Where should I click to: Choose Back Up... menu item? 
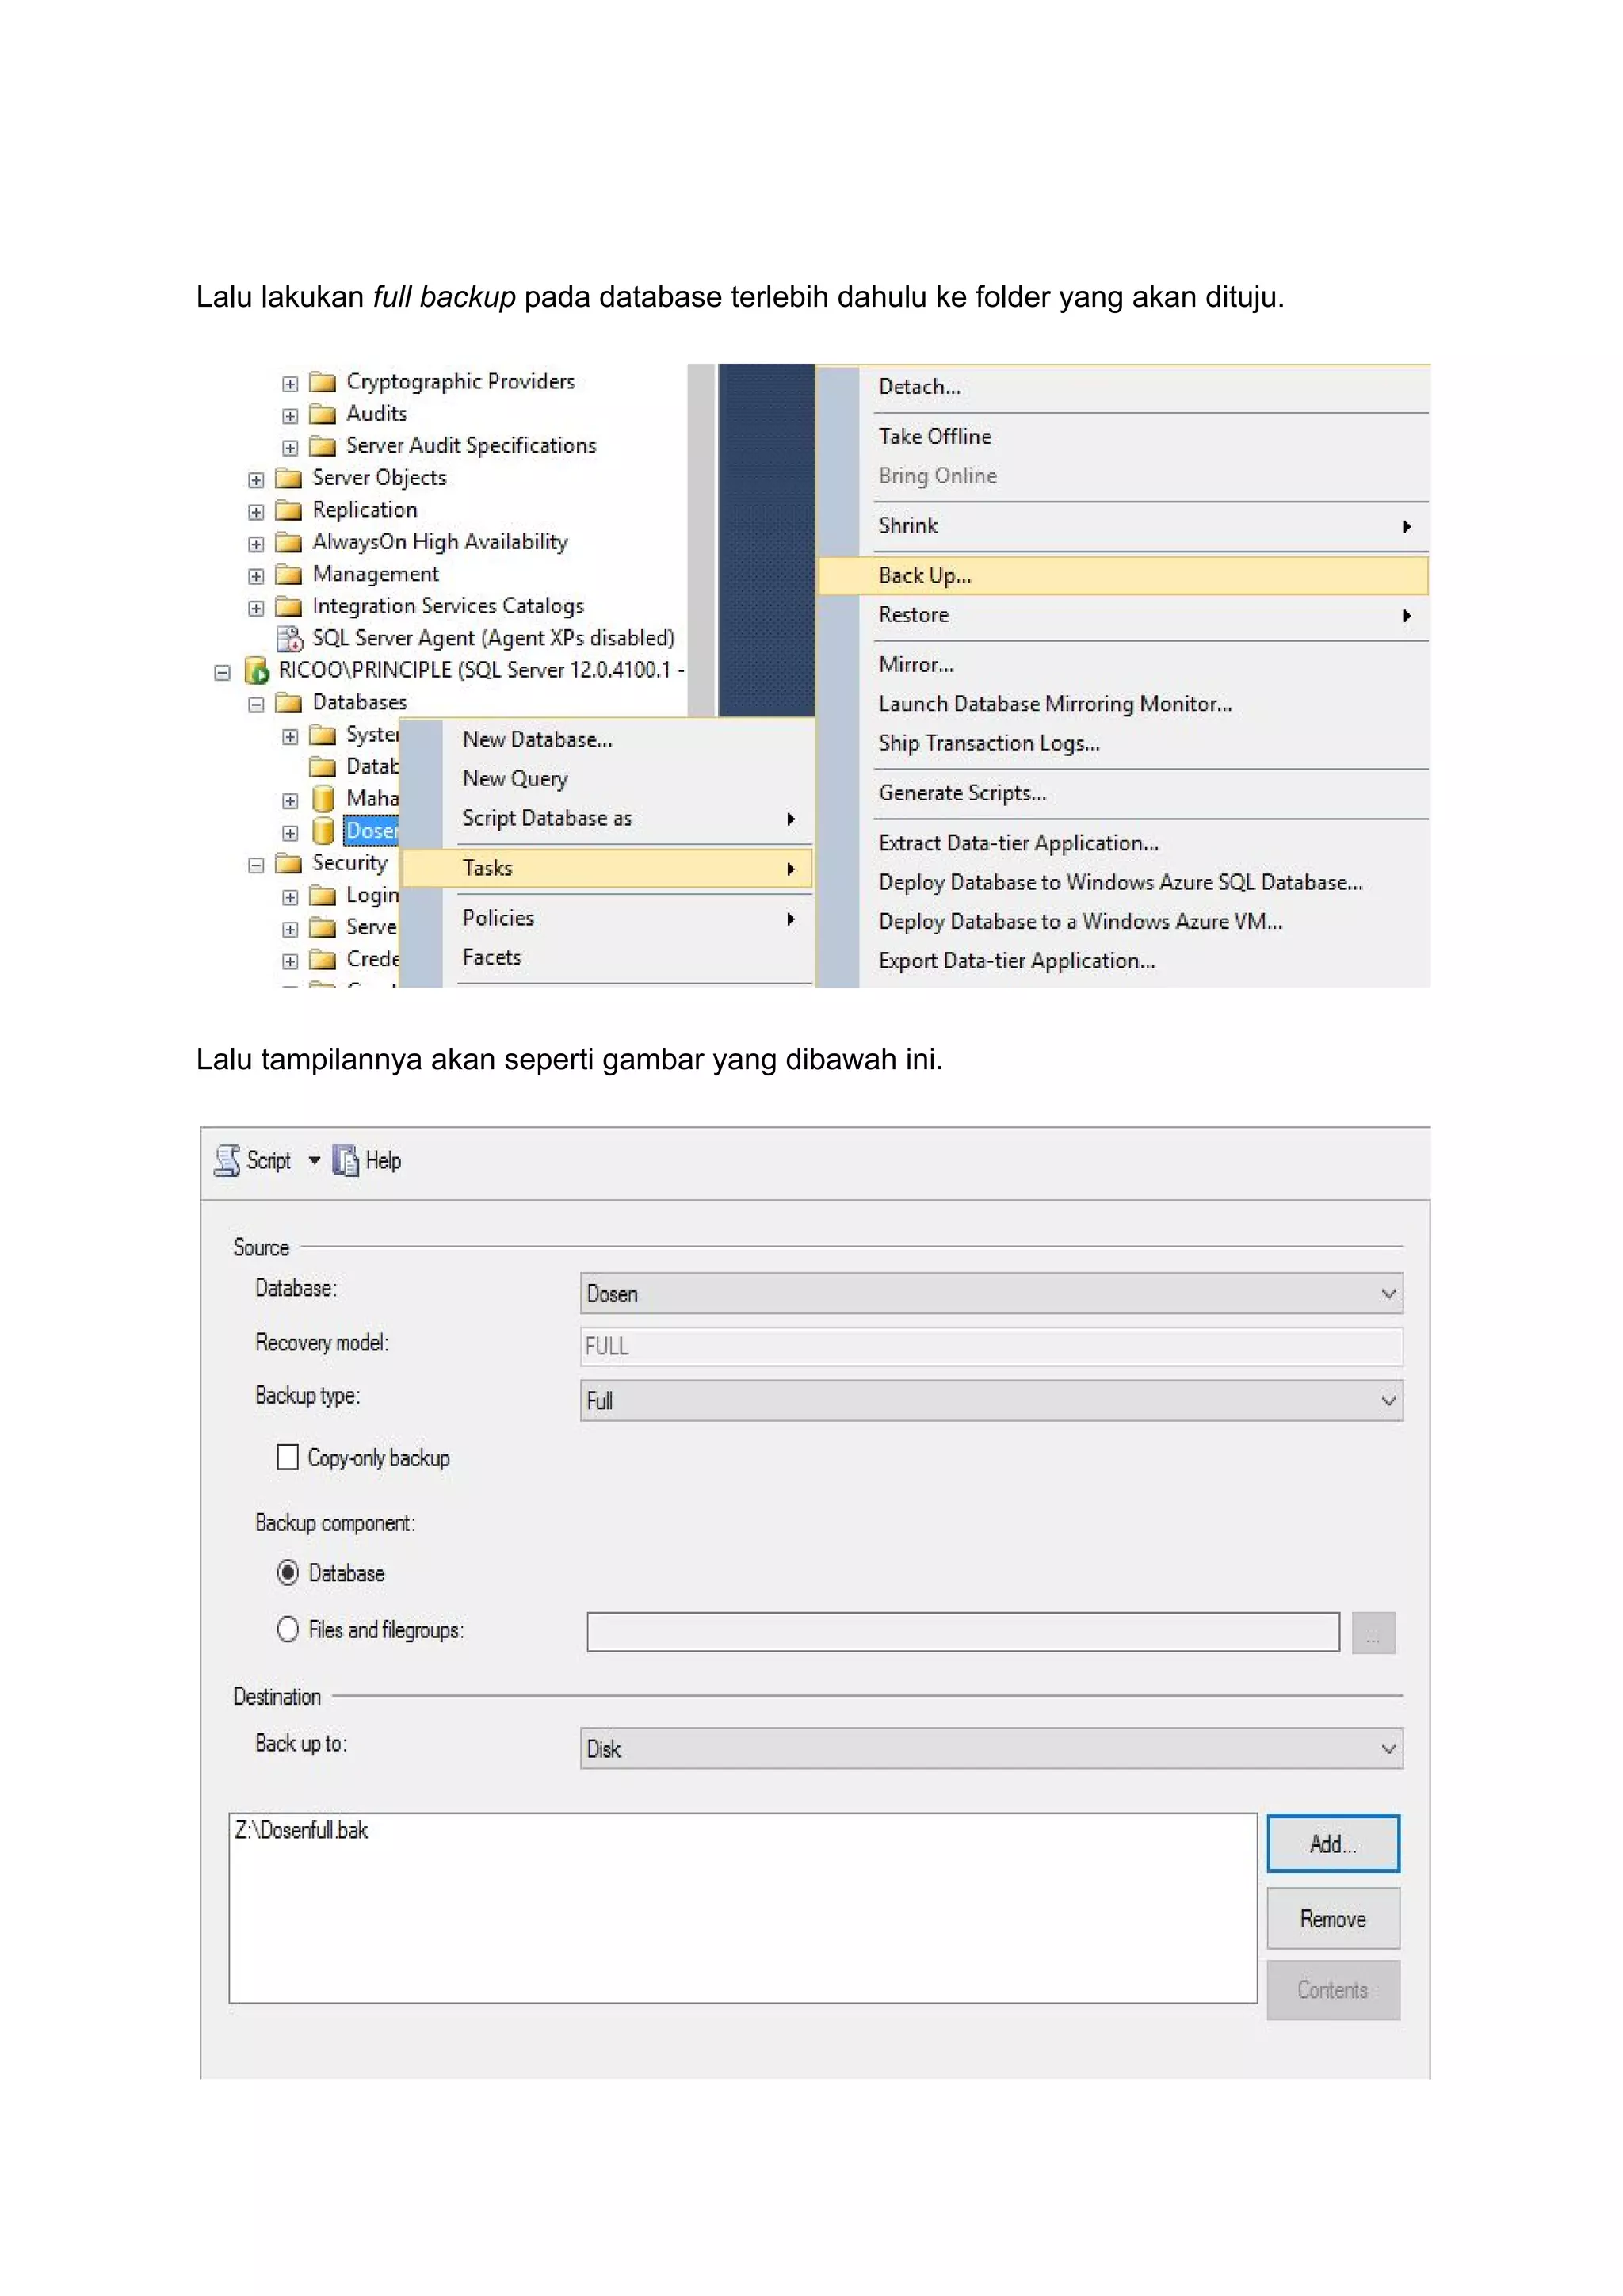(1123, 575)
